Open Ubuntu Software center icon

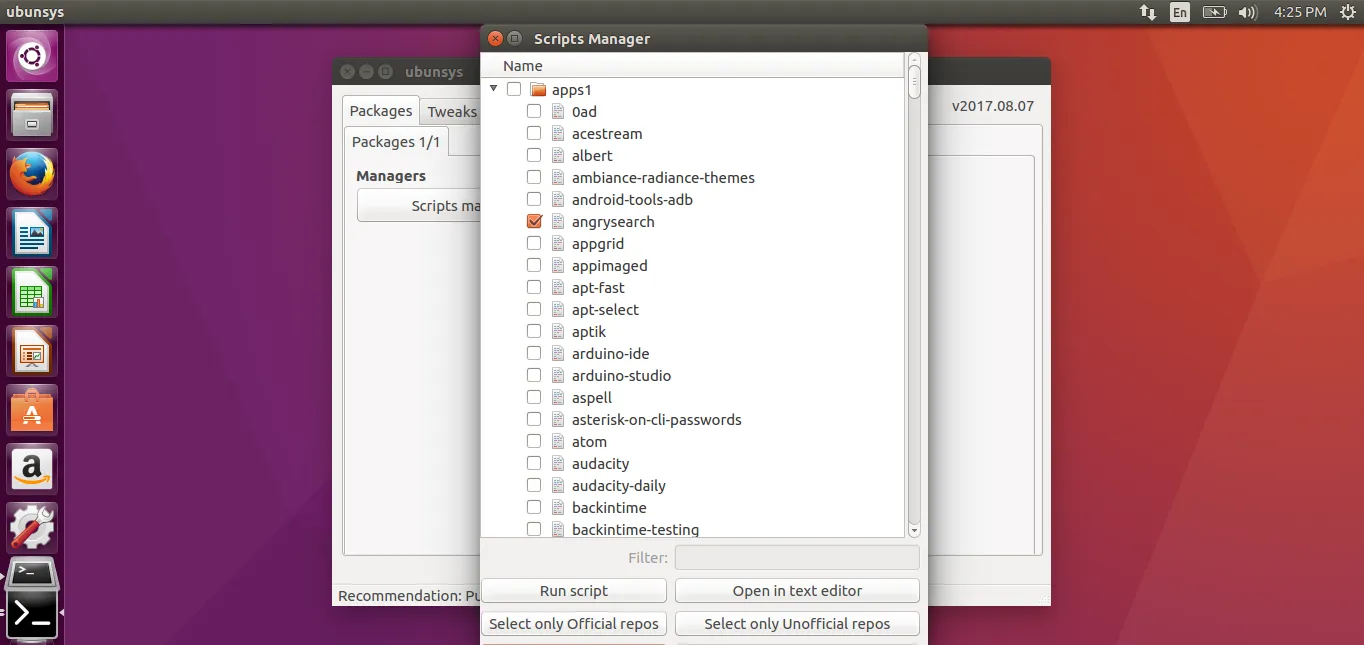[32, 410]
